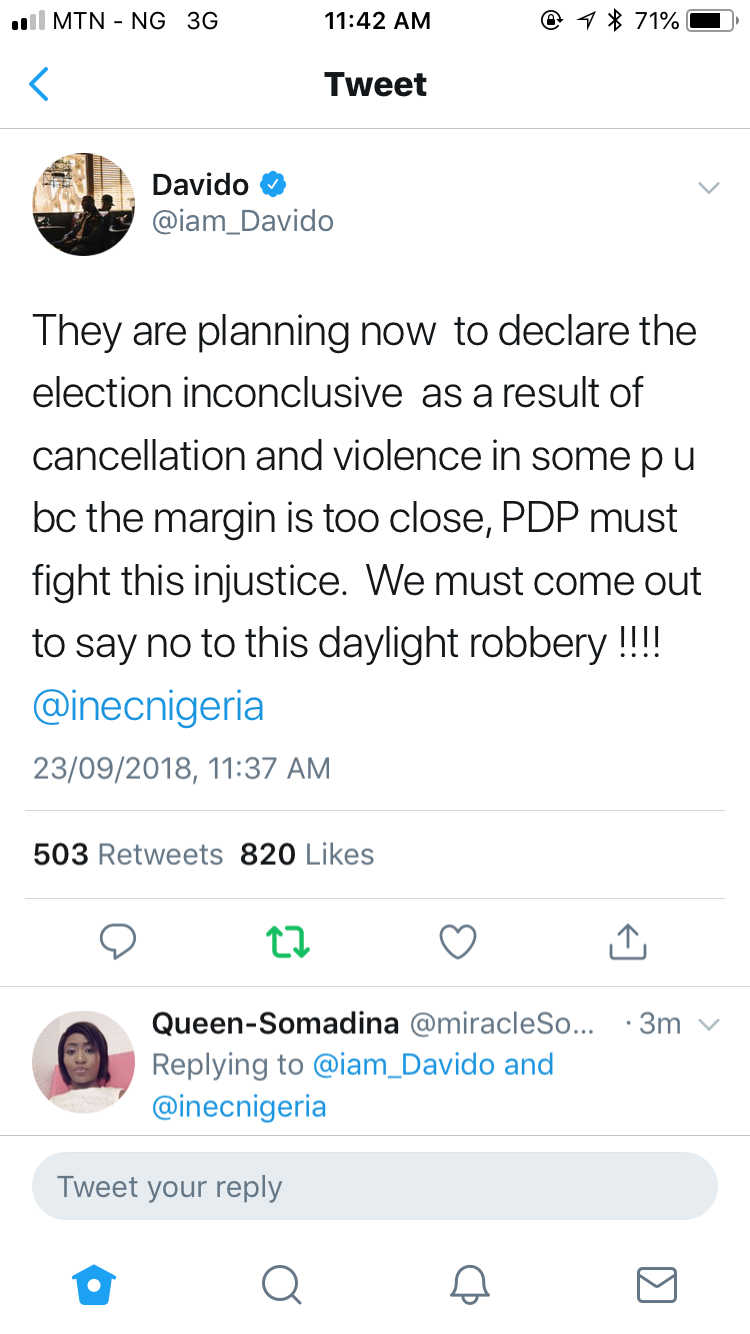This screenshot has height=1334, width=750.
Task: Open the @iam_Davido handle under Davido's name
Action: point(242,220)
